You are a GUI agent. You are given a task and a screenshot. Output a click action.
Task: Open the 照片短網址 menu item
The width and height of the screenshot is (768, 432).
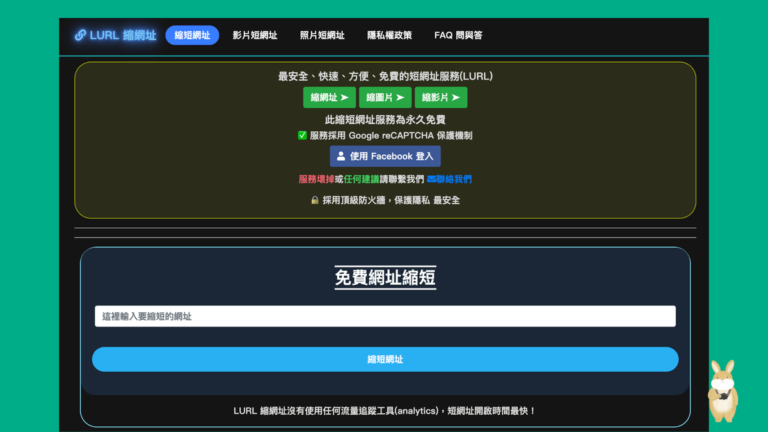coord(322,35)
